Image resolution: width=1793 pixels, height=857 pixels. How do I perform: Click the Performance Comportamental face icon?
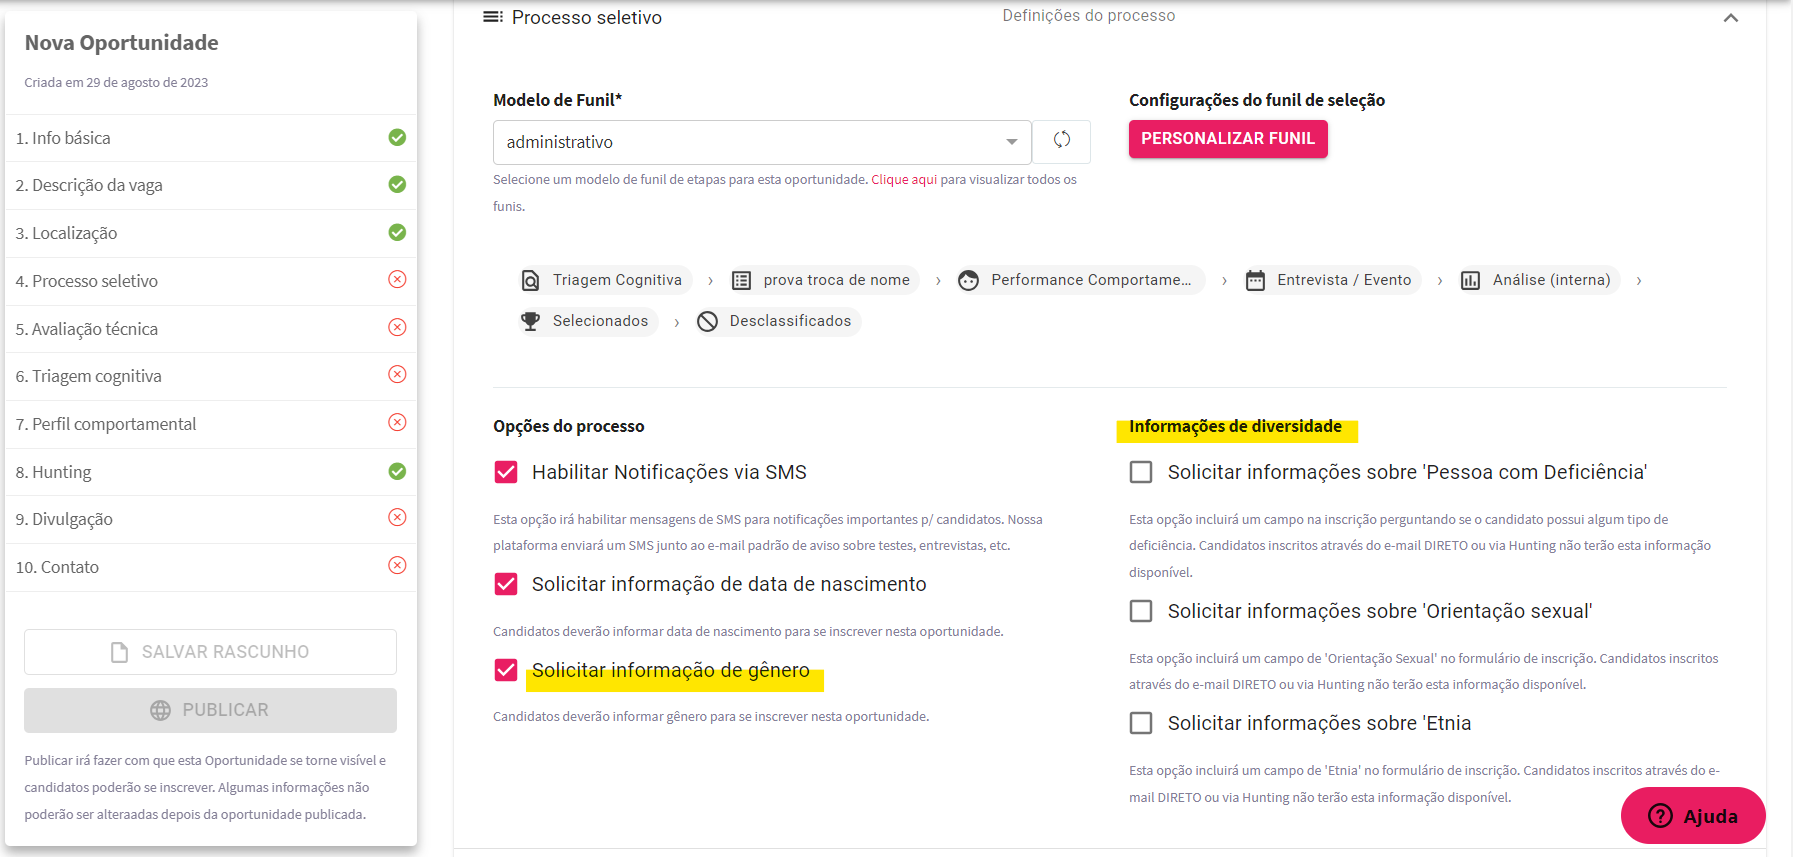pos(968,281)
